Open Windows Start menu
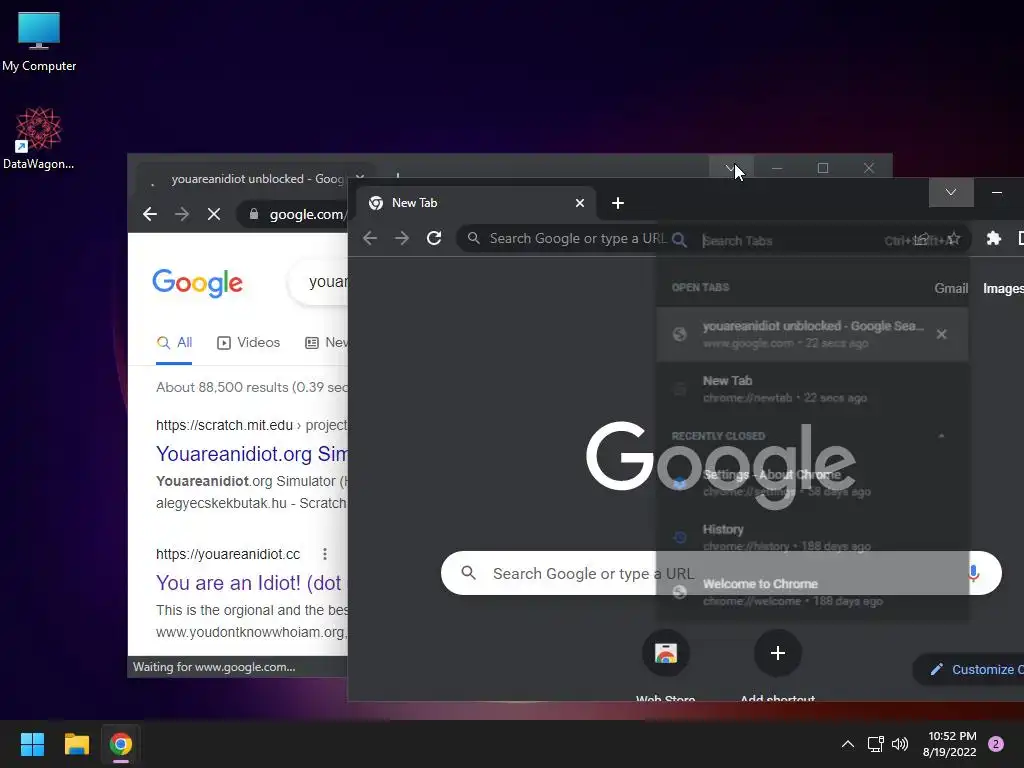Image resolution: width=1024 pixels, height=768 pixels. tap(32, 744)
